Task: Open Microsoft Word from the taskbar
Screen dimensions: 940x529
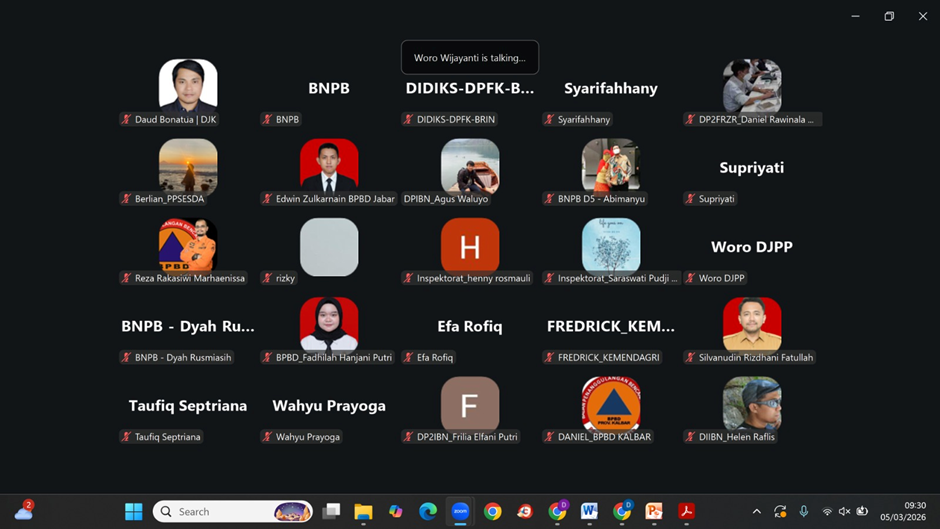Action: coord(589,511)
